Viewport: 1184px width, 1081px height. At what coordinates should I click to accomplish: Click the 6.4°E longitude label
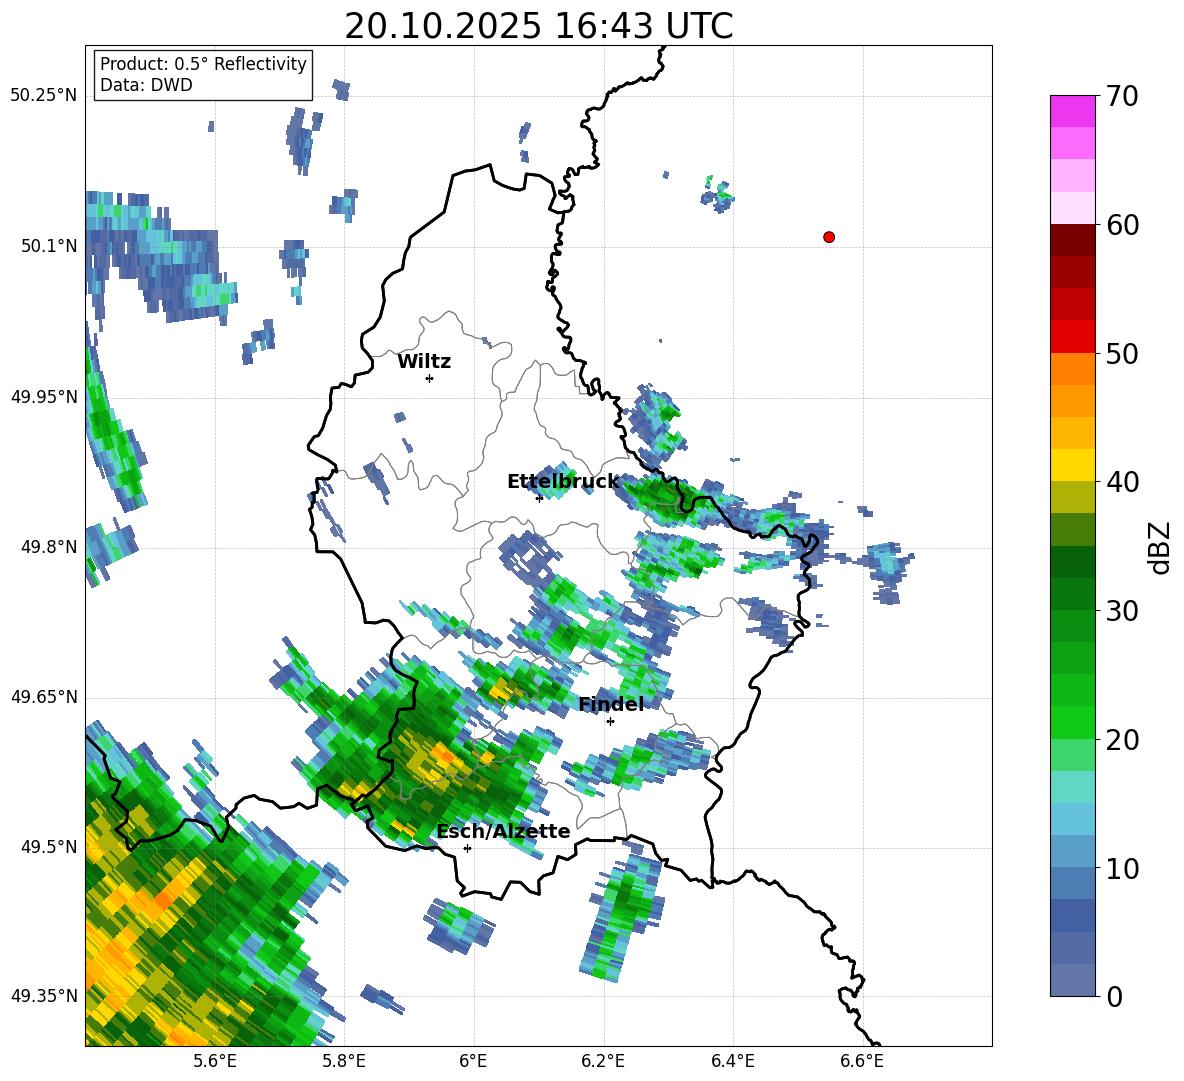[x=732, y=1061]
